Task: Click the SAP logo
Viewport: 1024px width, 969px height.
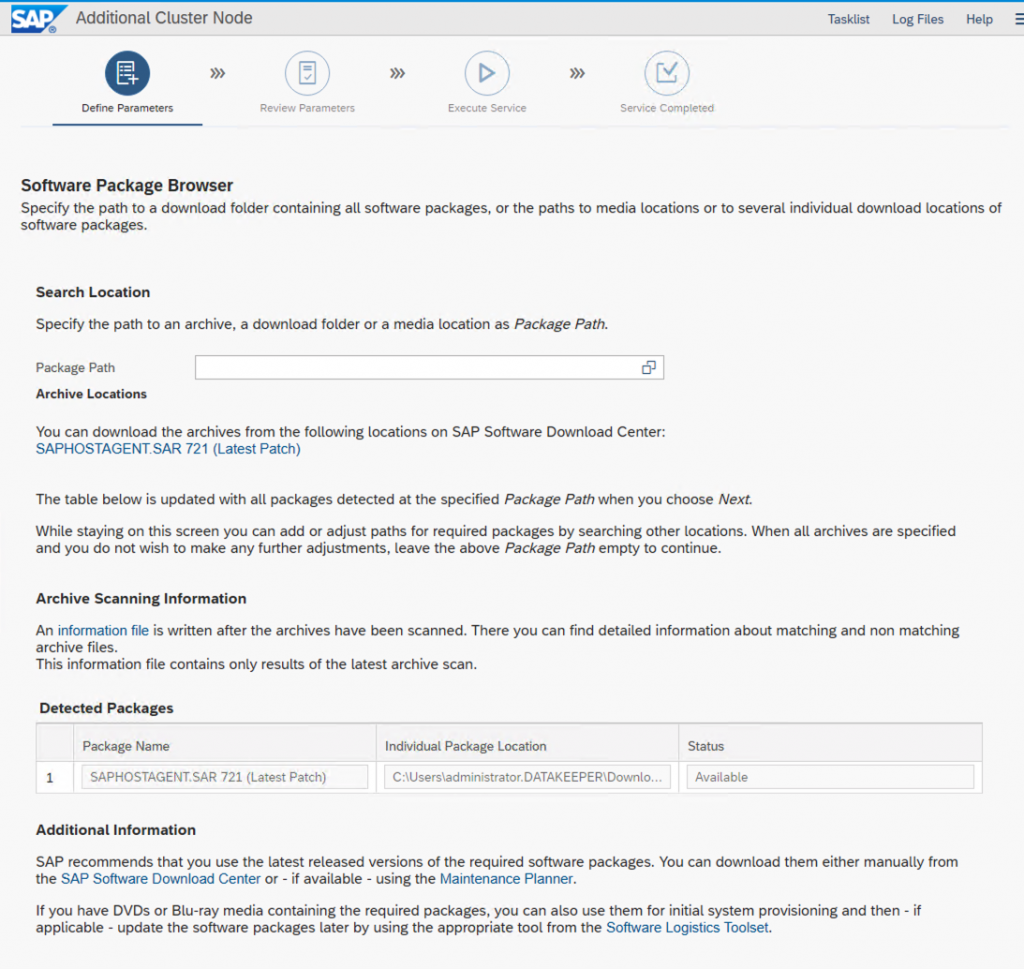Action: [38, 18]
